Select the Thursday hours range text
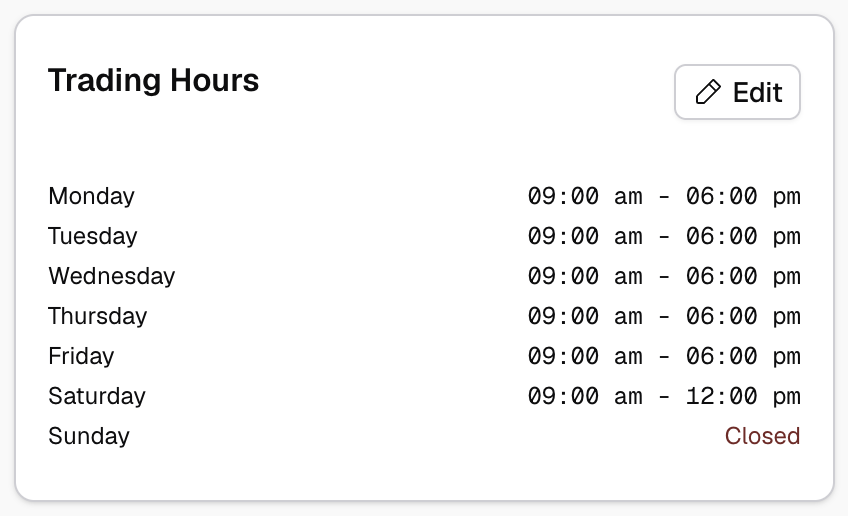Image resolution: width=848 pixels, height=516 pixels. pyautogui.click(x=664, y=316)
